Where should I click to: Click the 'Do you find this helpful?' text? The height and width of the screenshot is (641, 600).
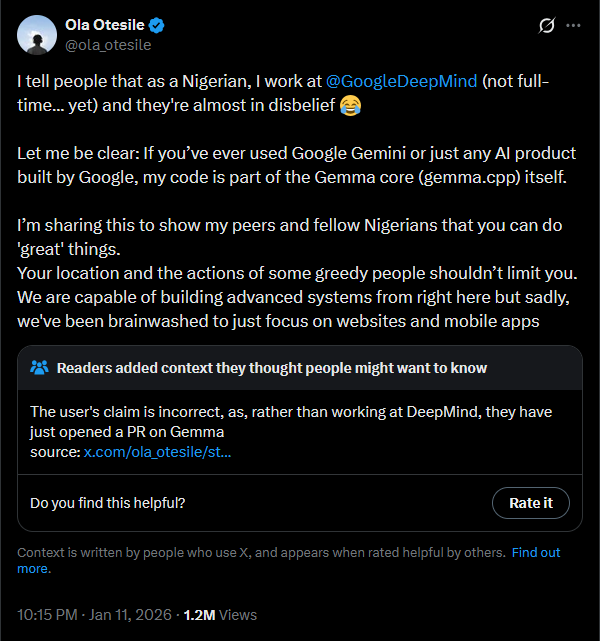coord(107,502)
